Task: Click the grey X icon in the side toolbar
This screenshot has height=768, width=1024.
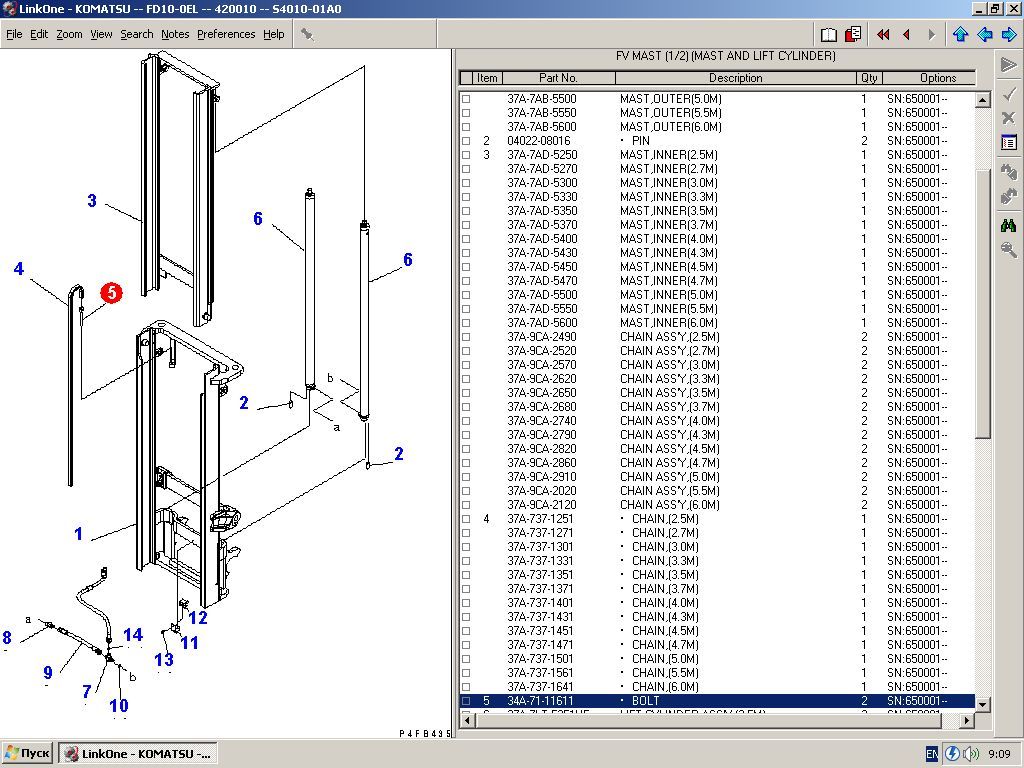Action: (x=1008, y=118)
